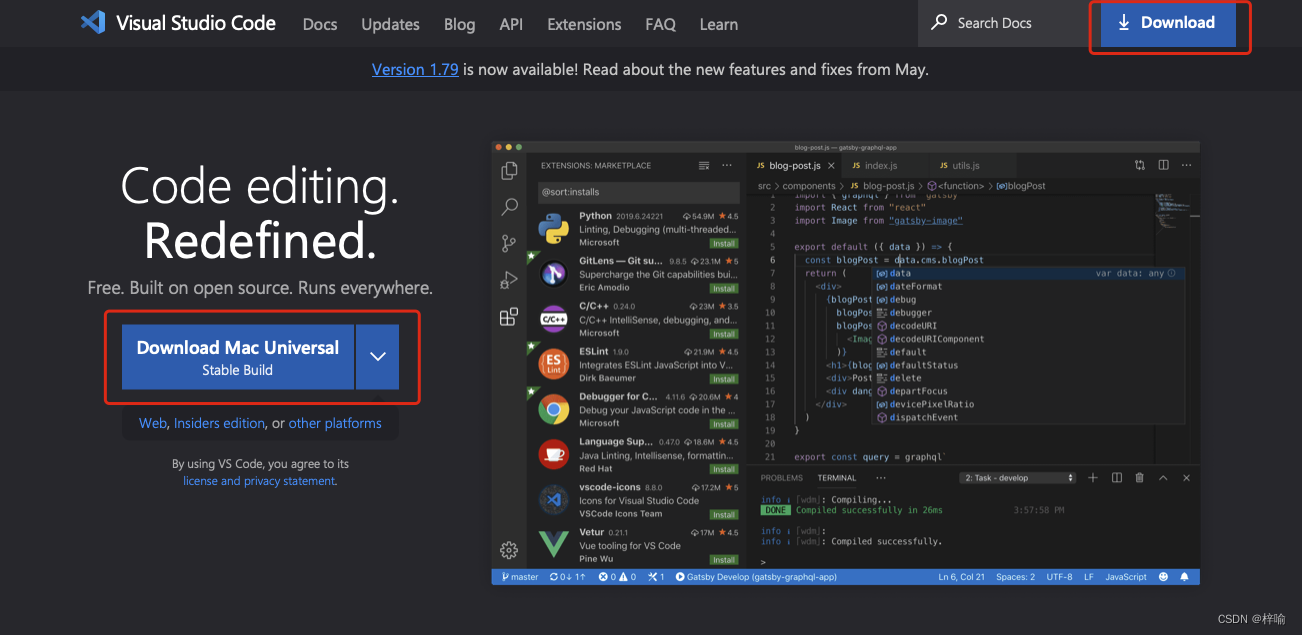
Task: Click Download Mac Universal Stable Build
Action: 238,356
